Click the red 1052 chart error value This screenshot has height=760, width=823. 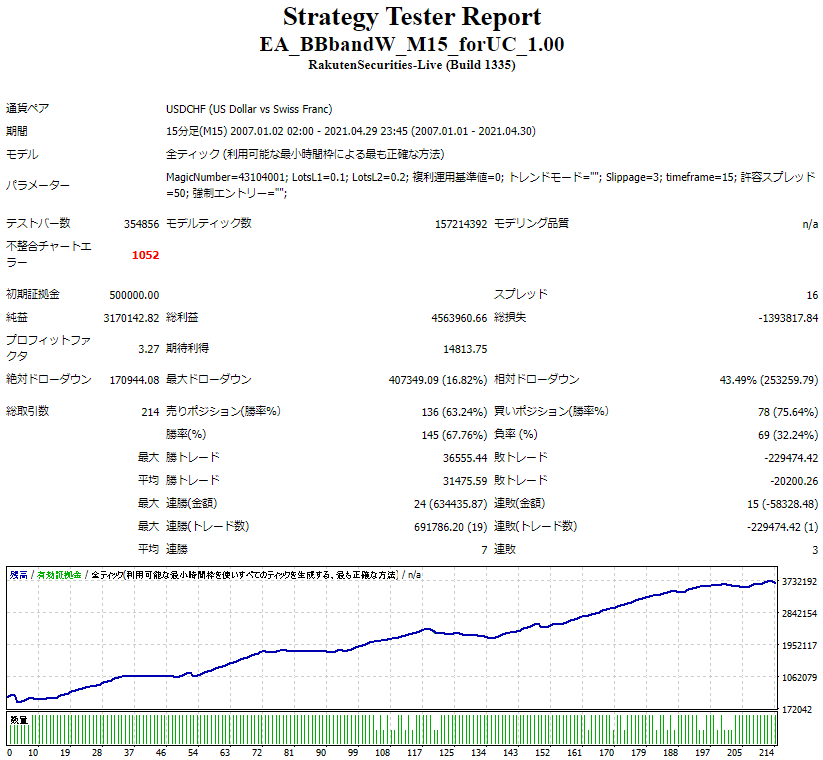(x=145, y=255)
